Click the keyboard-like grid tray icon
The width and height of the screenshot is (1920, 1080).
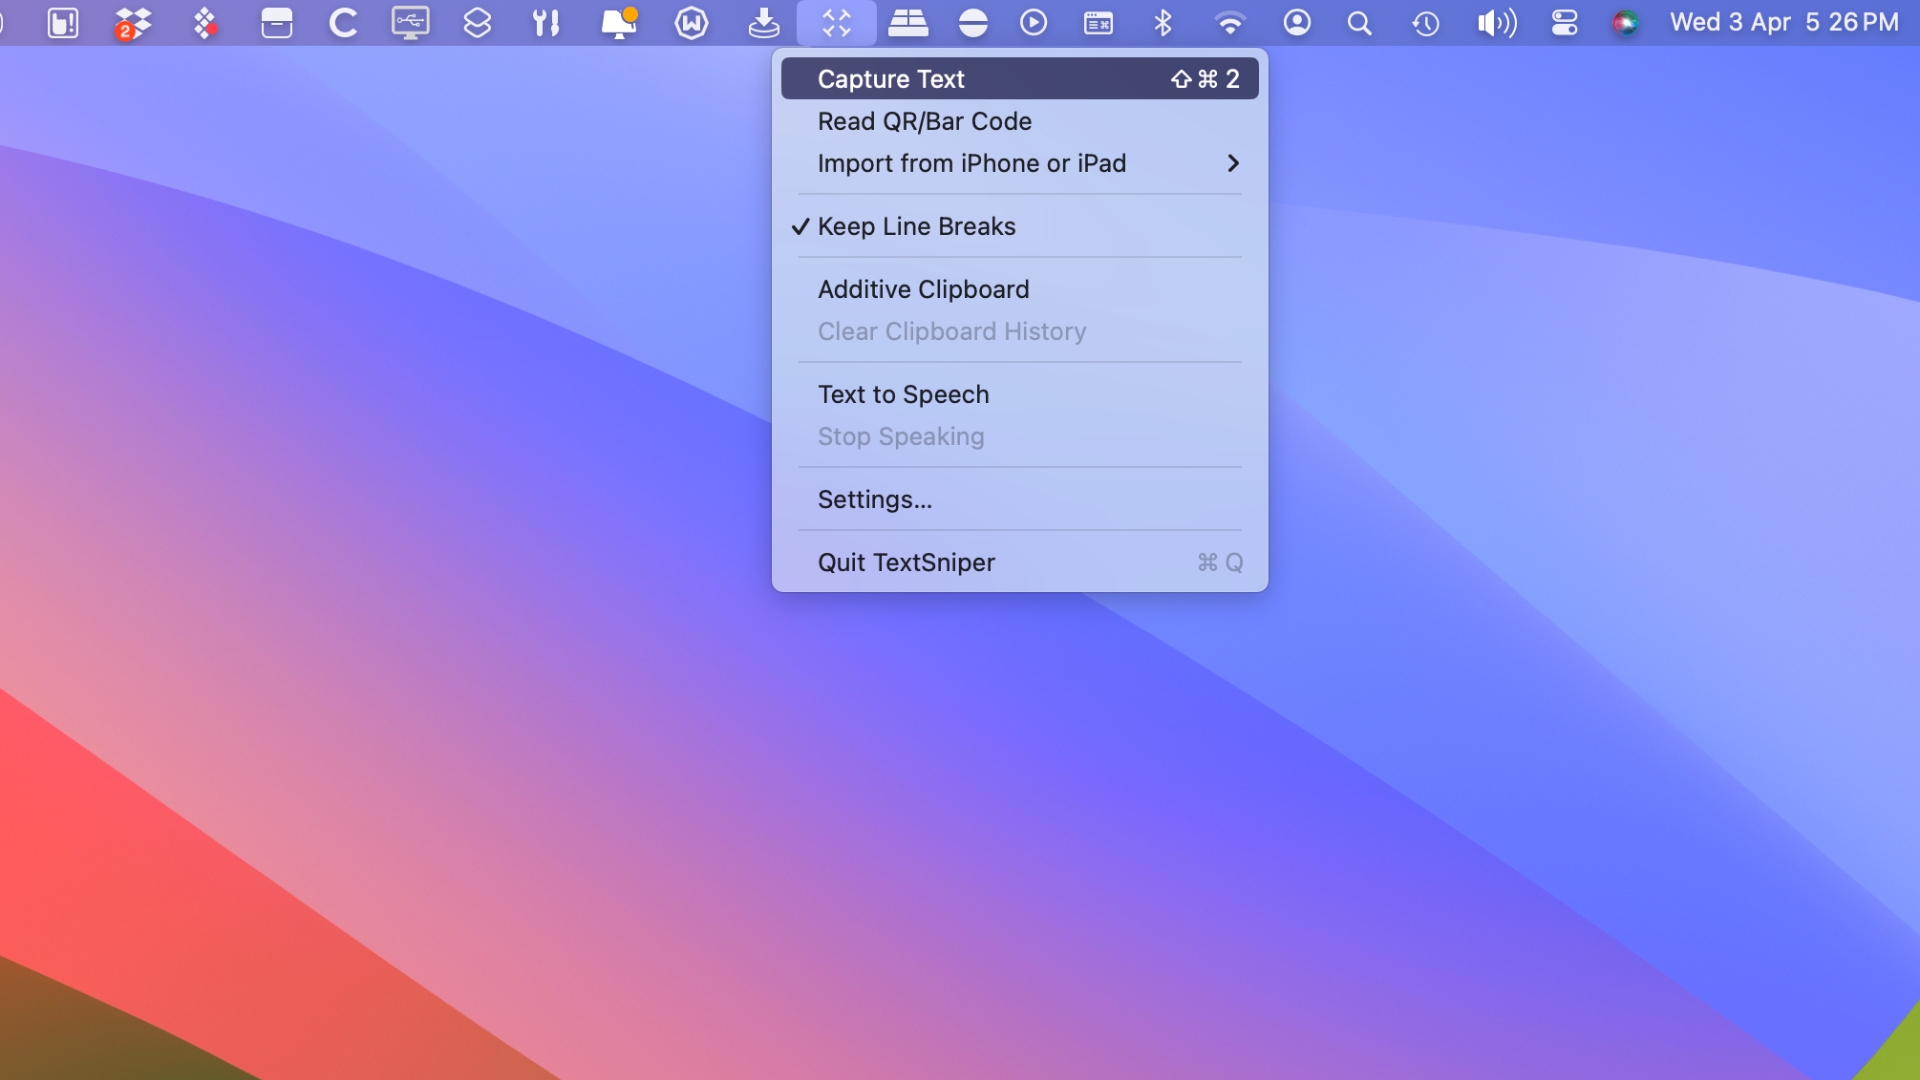pos(908,23)
